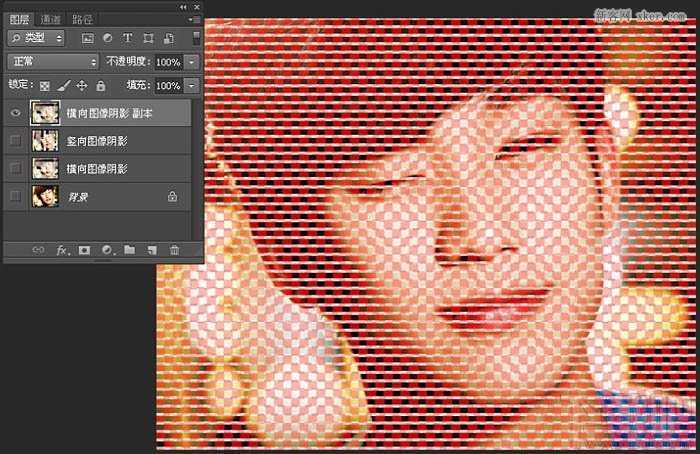Add a layer style with fx icon
The height and width of the screenshot is (454, 700).
(62, 250)
